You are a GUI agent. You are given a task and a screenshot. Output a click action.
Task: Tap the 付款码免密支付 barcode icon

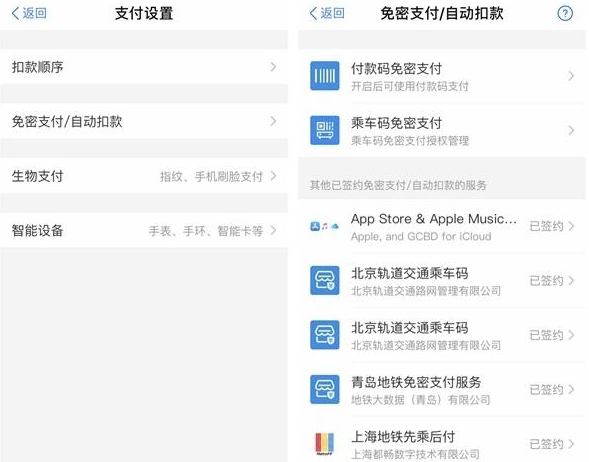325,76
